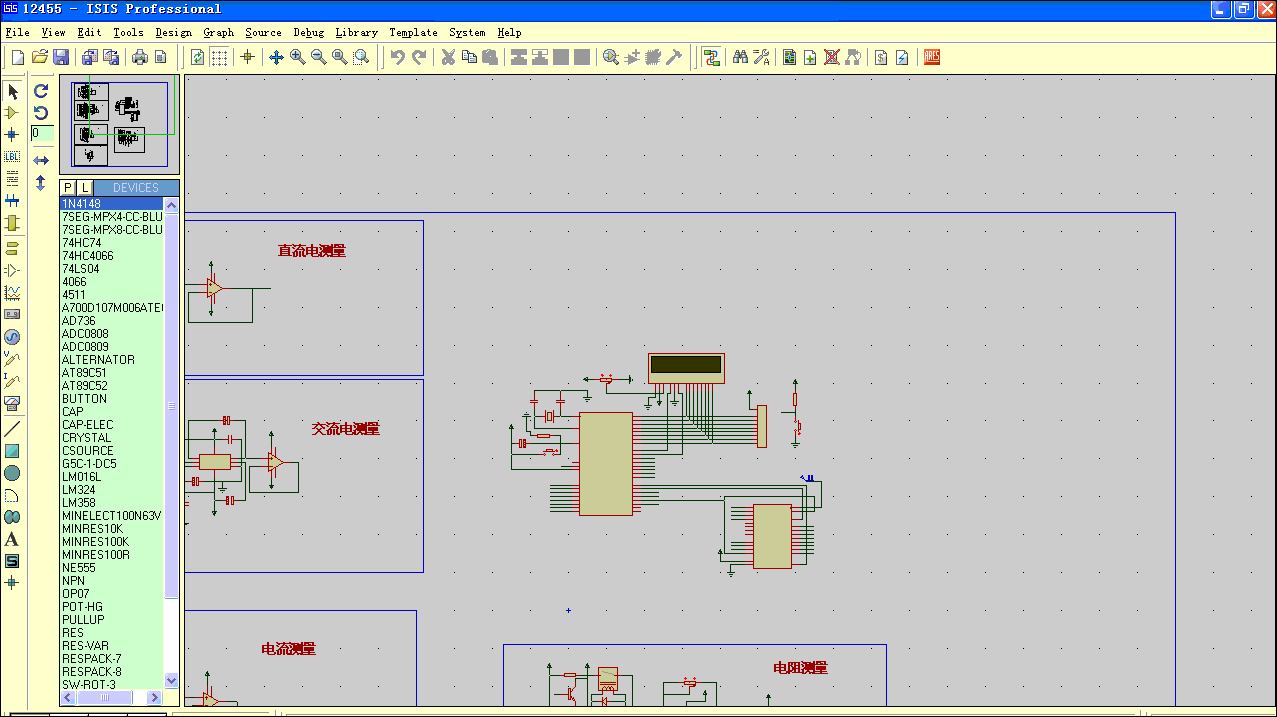Screen dimensions: 1277x717
Task: Open library manager with L button
Action: pos(85,188)
